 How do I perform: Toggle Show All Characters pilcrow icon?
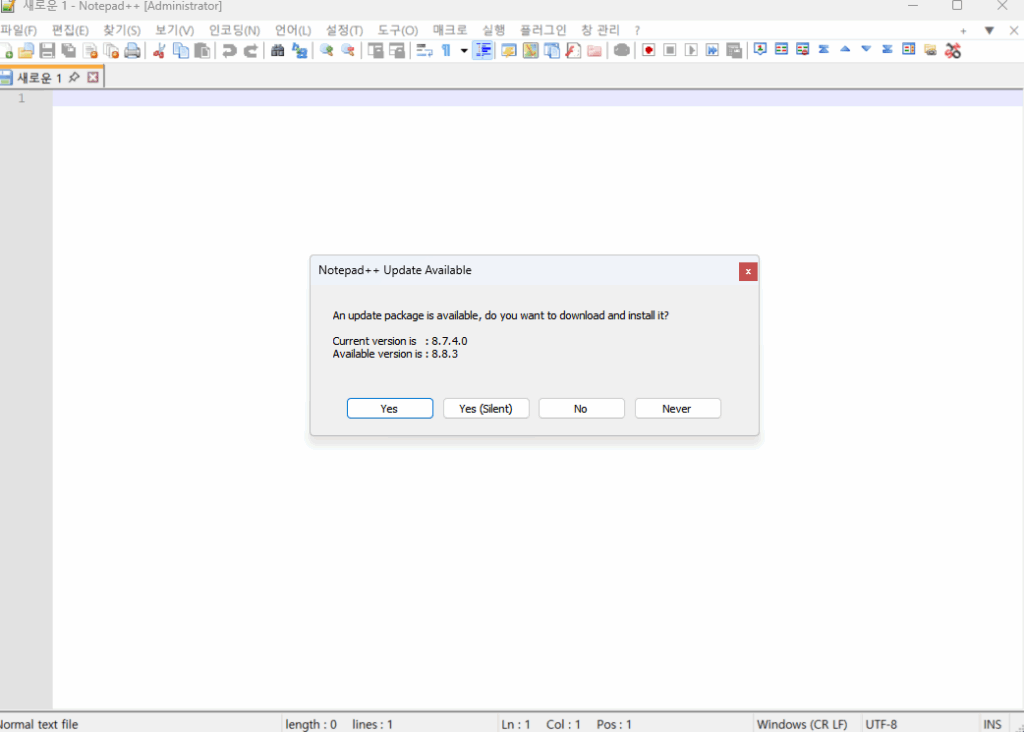click(446, 50)
